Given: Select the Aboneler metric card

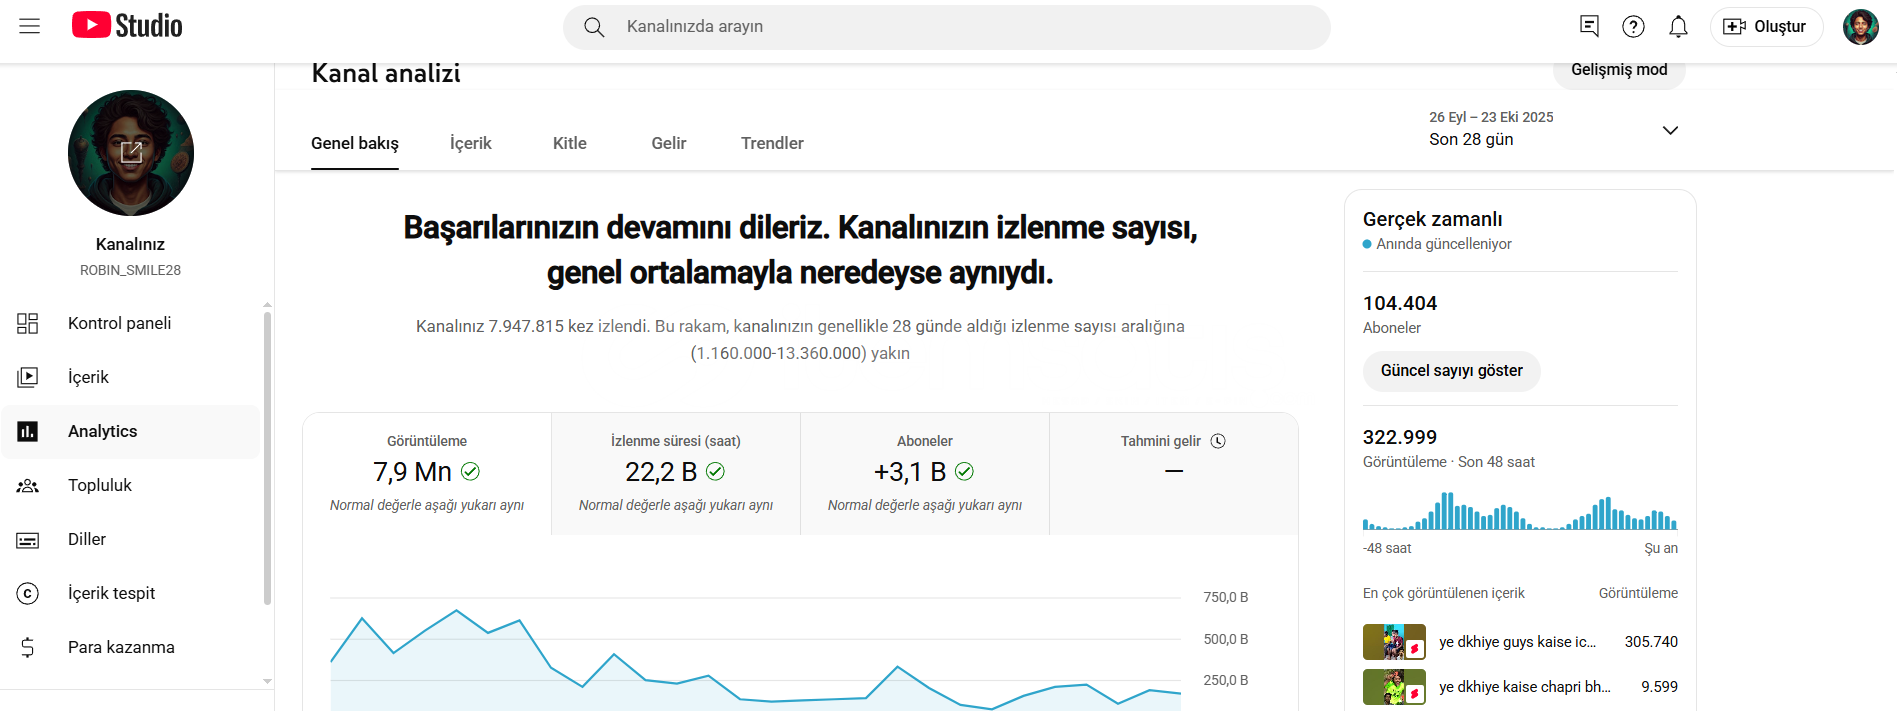Looking at the screenshot, I should pos(924,473).
